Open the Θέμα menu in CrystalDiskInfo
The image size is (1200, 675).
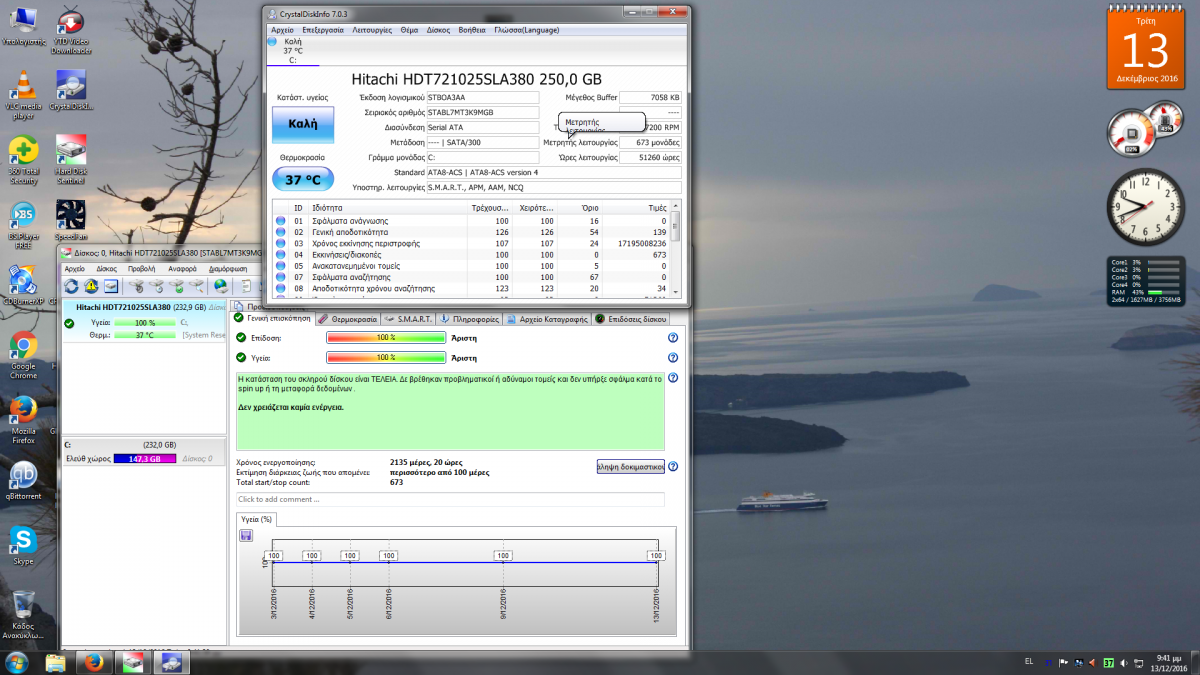(x=409, y=30)
